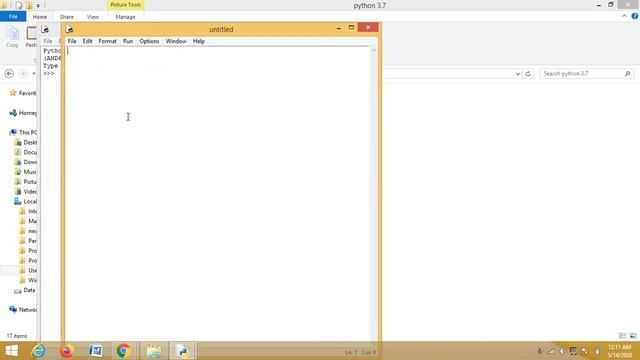Viewport: 640px width, 360px height.
Task: Open Desktop folder in navigation pane
Action: 26,142
